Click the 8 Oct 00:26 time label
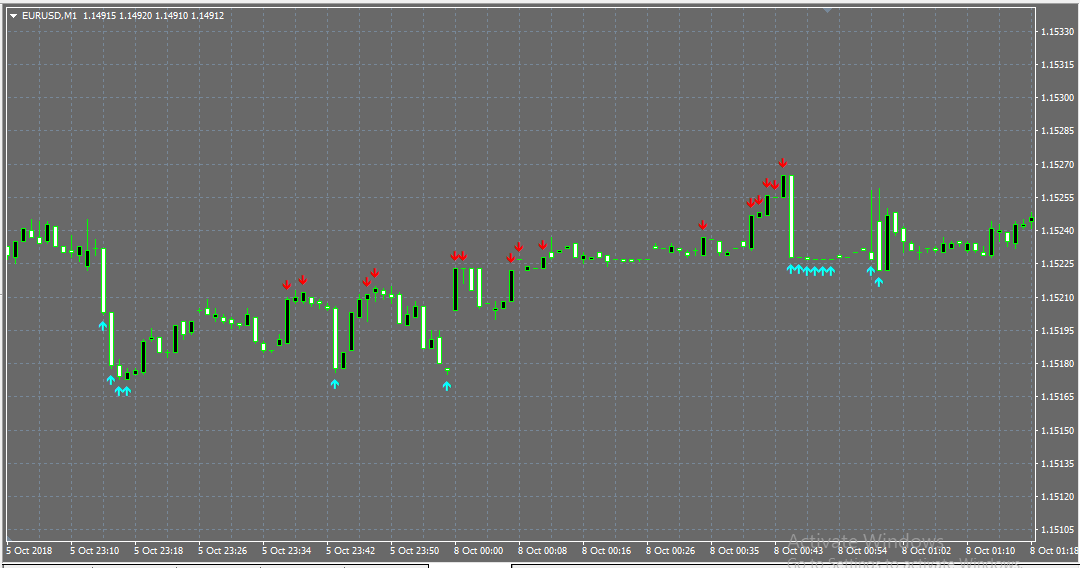Viewport: 1089px width, 568px height. 670,551
